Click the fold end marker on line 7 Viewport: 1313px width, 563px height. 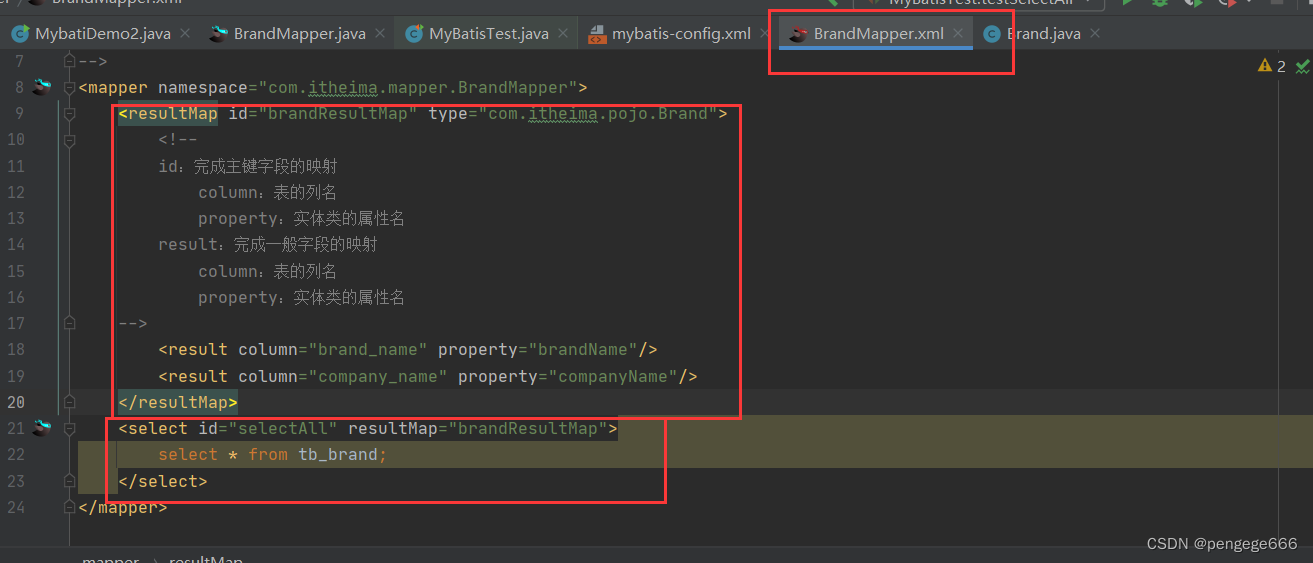point(69,61)
